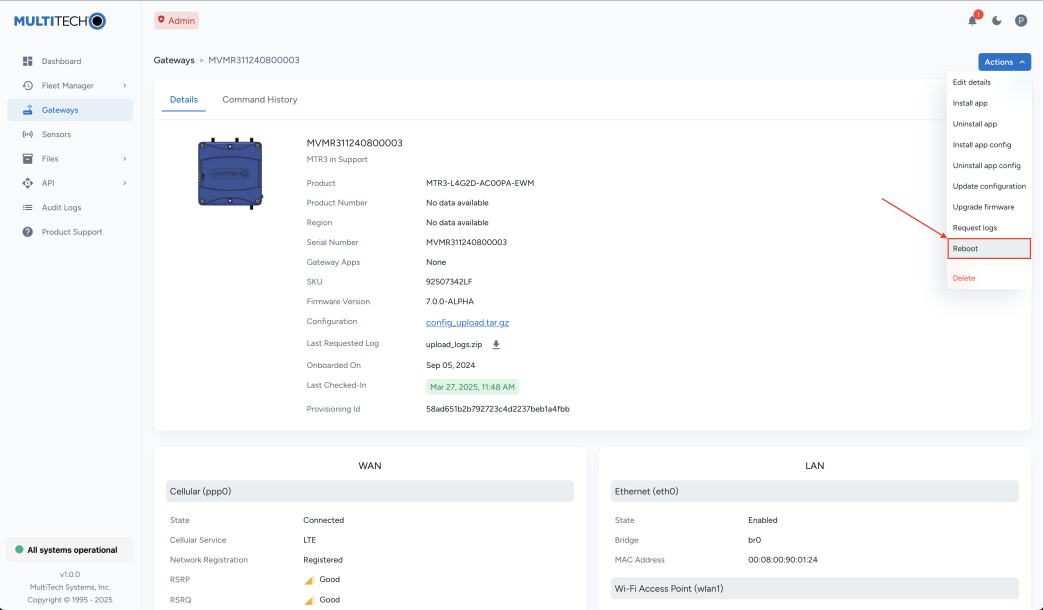Switch to the Command History tab
This screenshot has height=610, width=1043.
[259, 100]
